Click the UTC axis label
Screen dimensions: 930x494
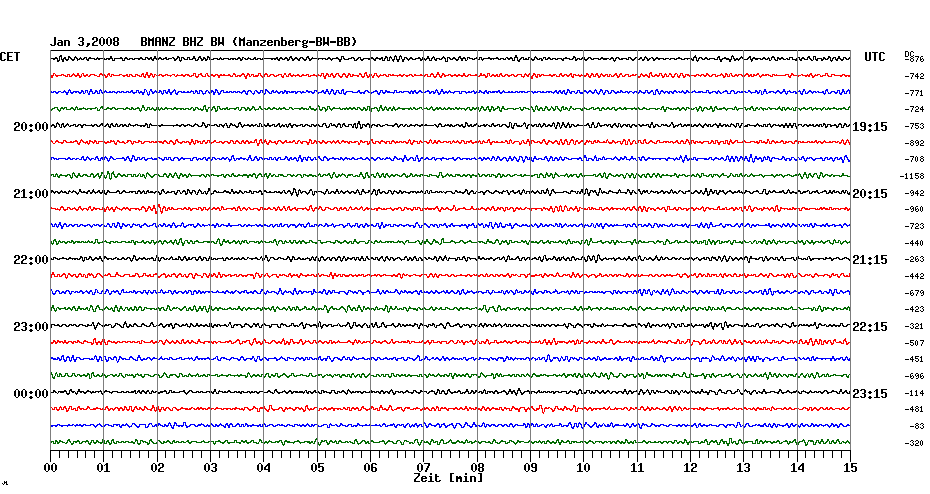[x=874, y=57]
